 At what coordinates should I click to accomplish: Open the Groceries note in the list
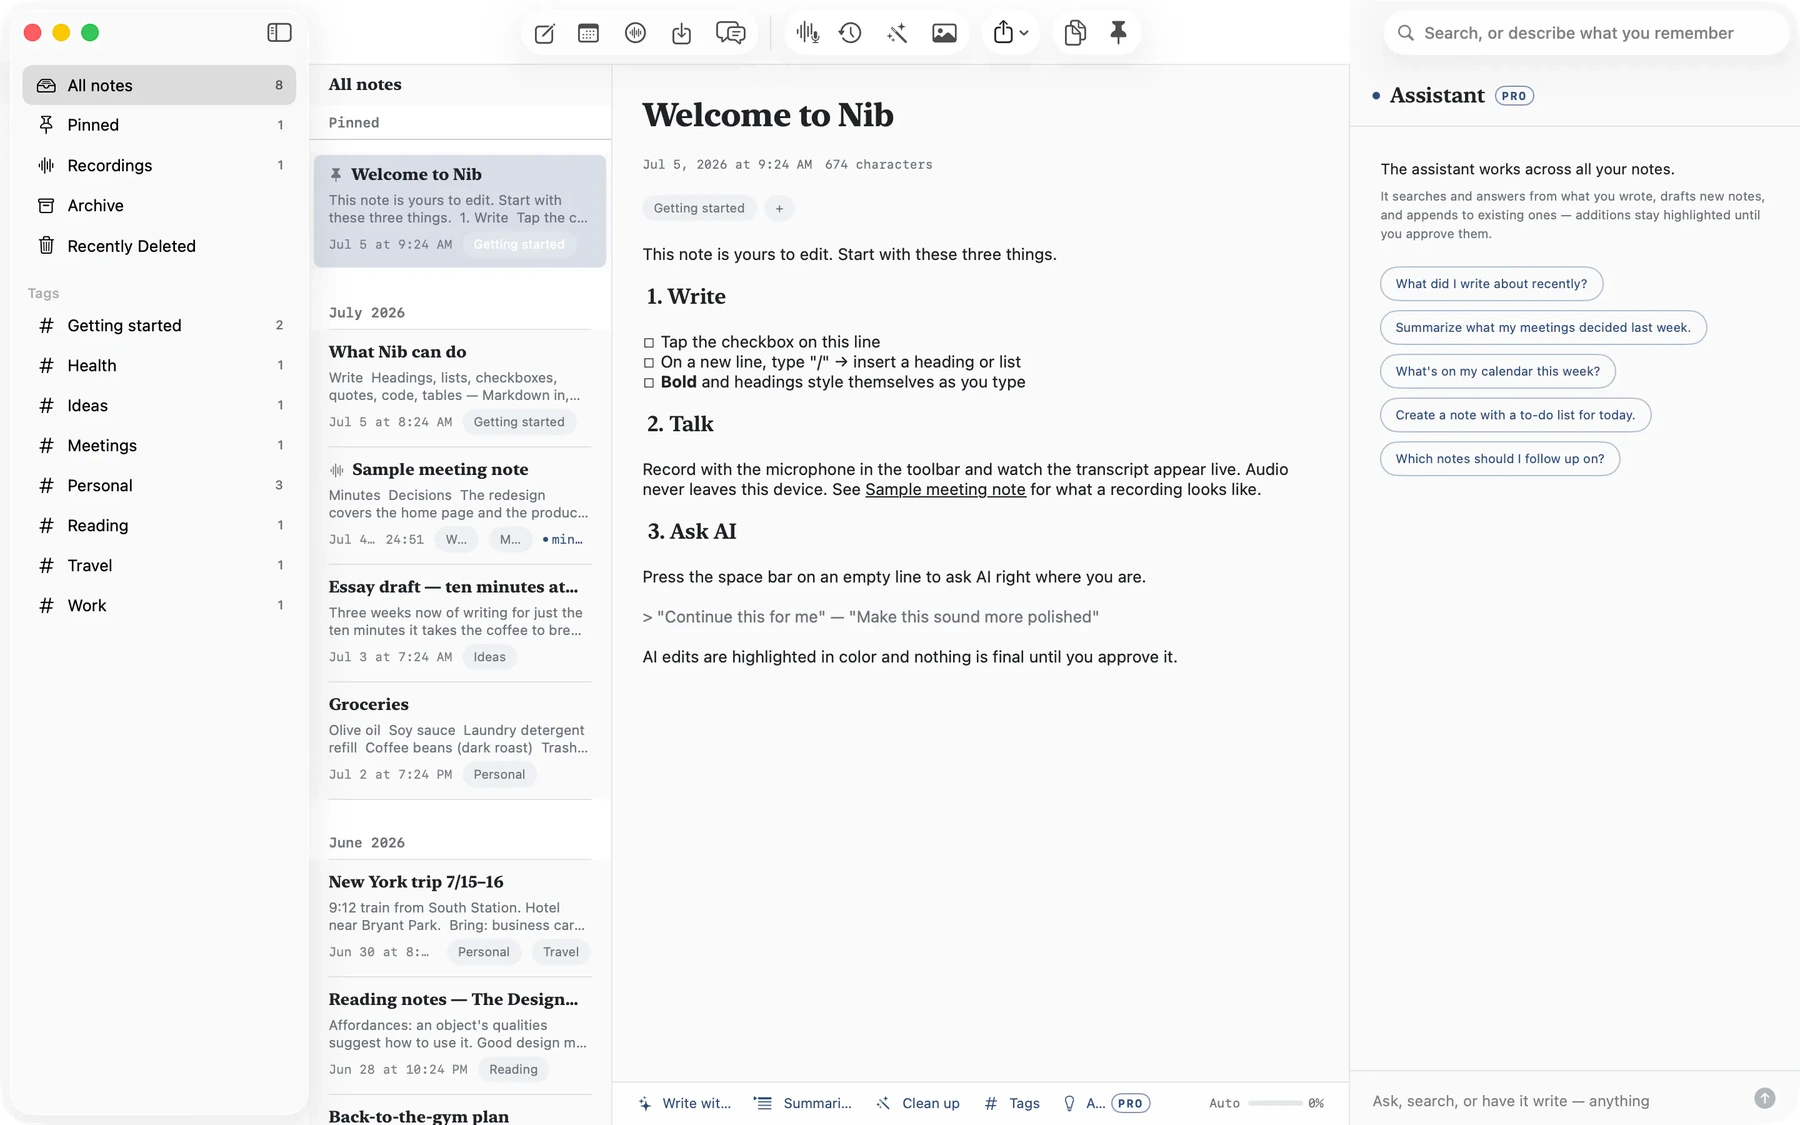pos(460,741)
